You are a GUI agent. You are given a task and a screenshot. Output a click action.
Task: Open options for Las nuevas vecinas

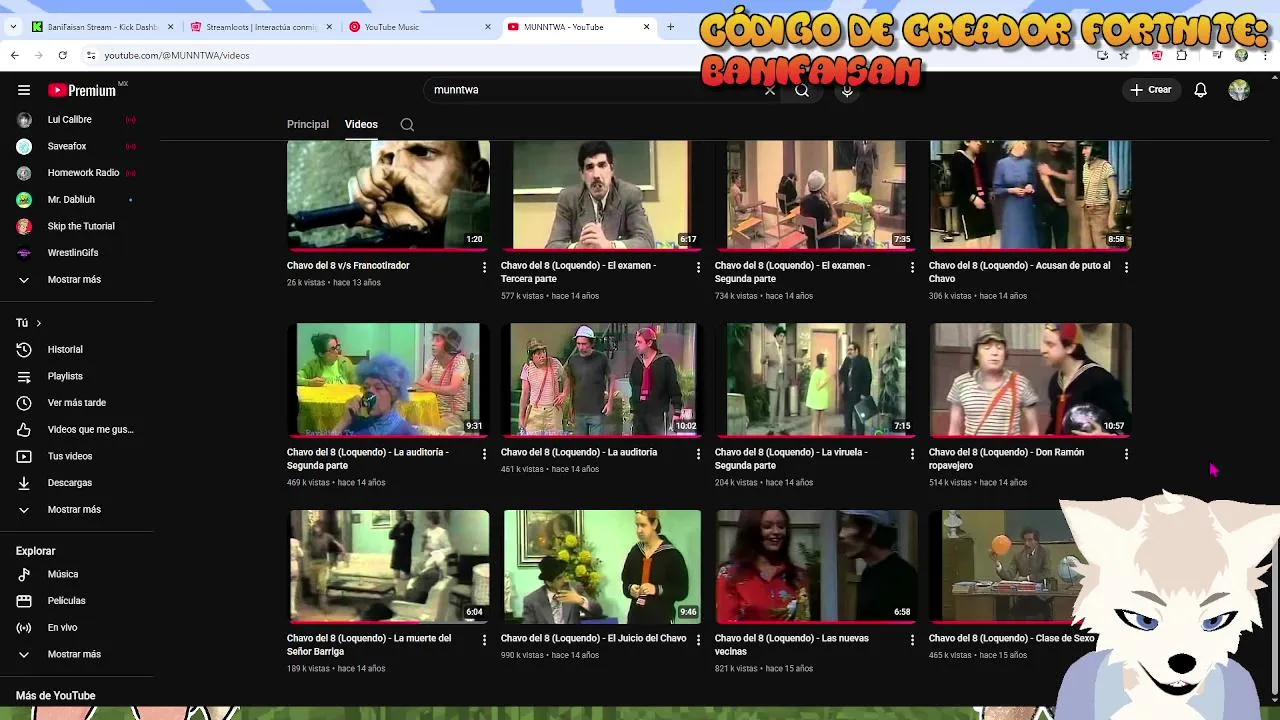pos(912,640)
